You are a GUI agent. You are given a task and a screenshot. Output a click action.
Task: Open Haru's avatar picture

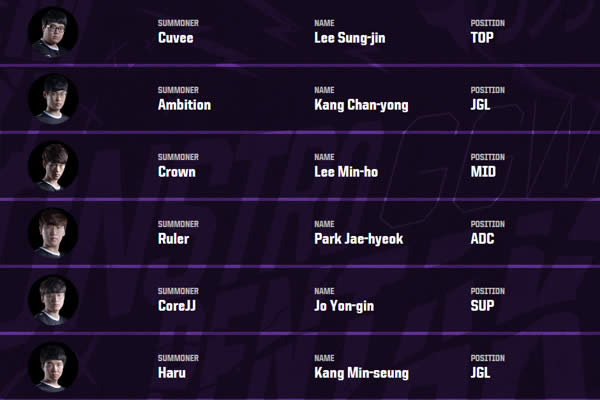53,366
